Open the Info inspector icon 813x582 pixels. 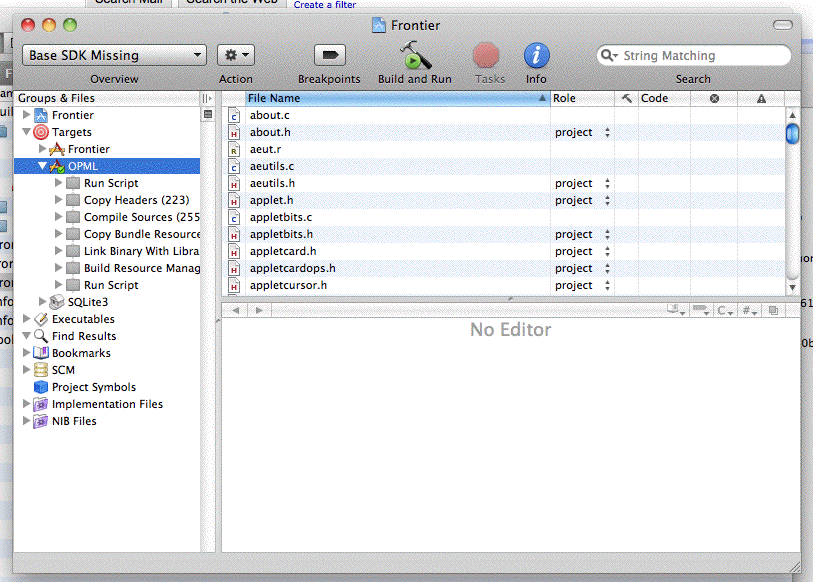point(536,55)
